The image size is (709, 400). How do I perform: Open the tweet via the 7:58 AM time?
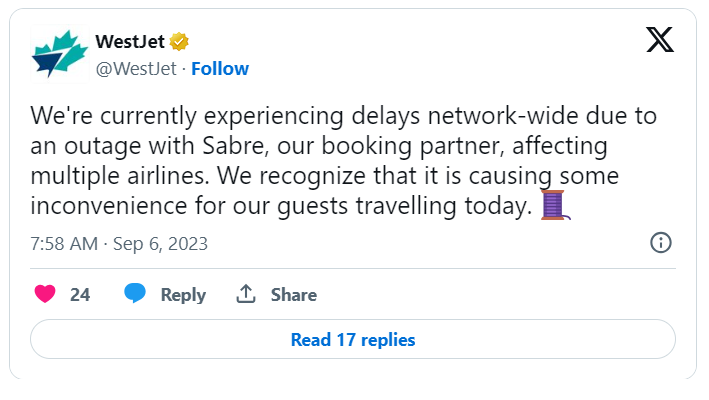[64, 244]
